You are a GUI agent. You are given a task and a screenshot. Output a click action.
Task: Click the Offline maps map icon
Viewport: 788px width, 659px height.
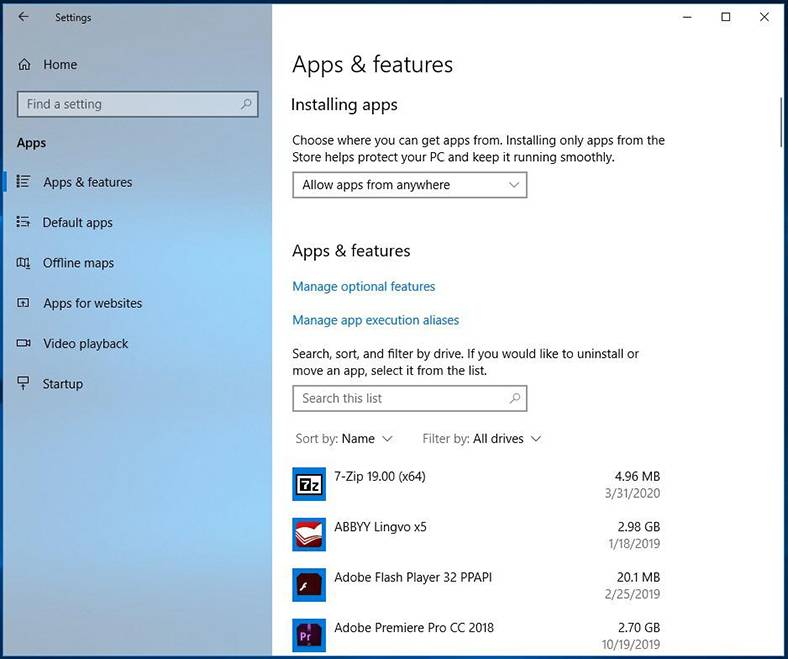(x=23, y=262)
